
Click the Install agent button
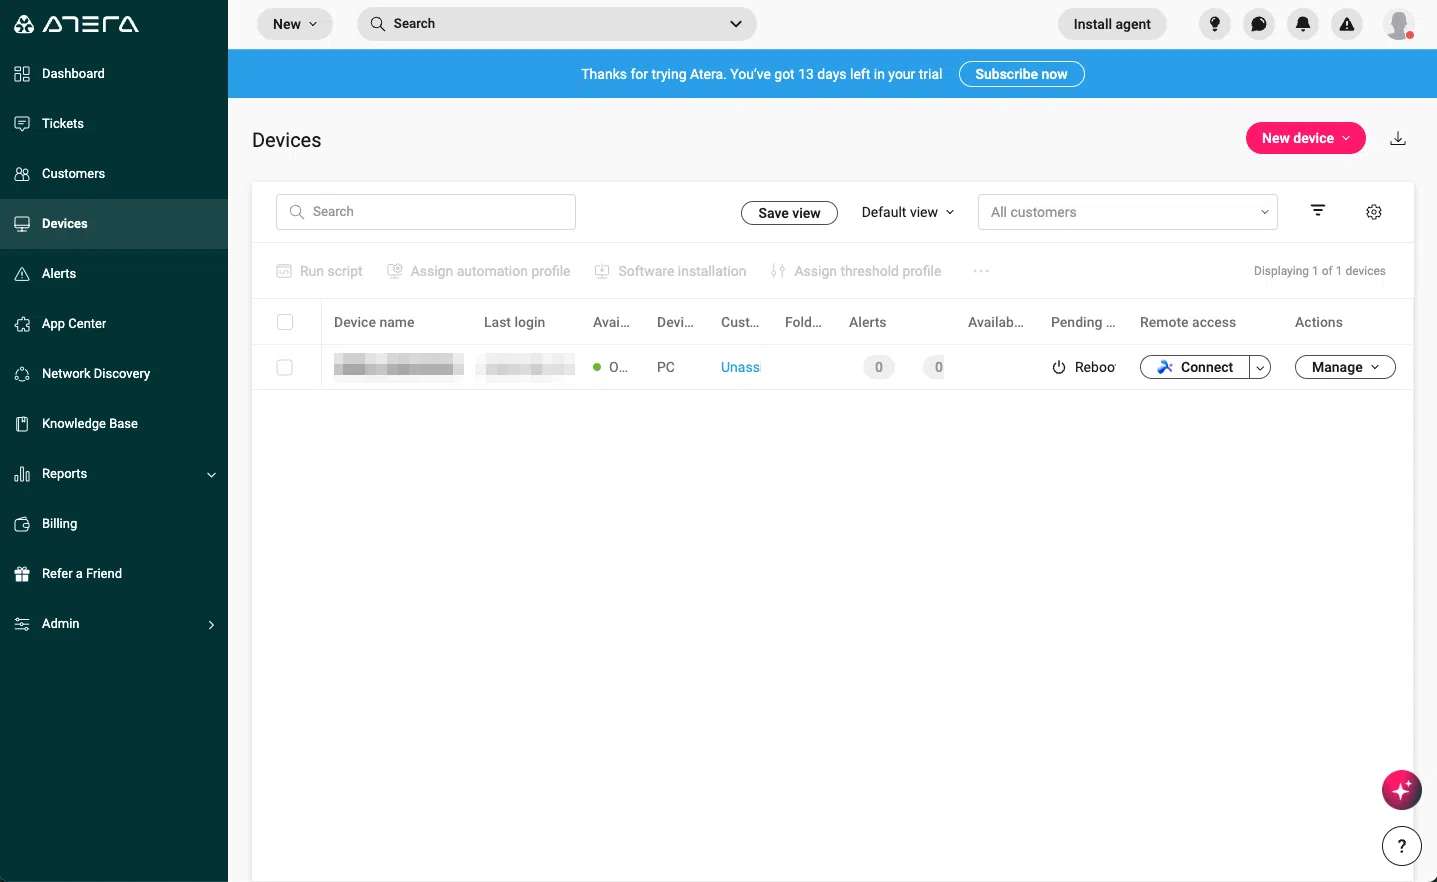click(x=1112, y=24)
